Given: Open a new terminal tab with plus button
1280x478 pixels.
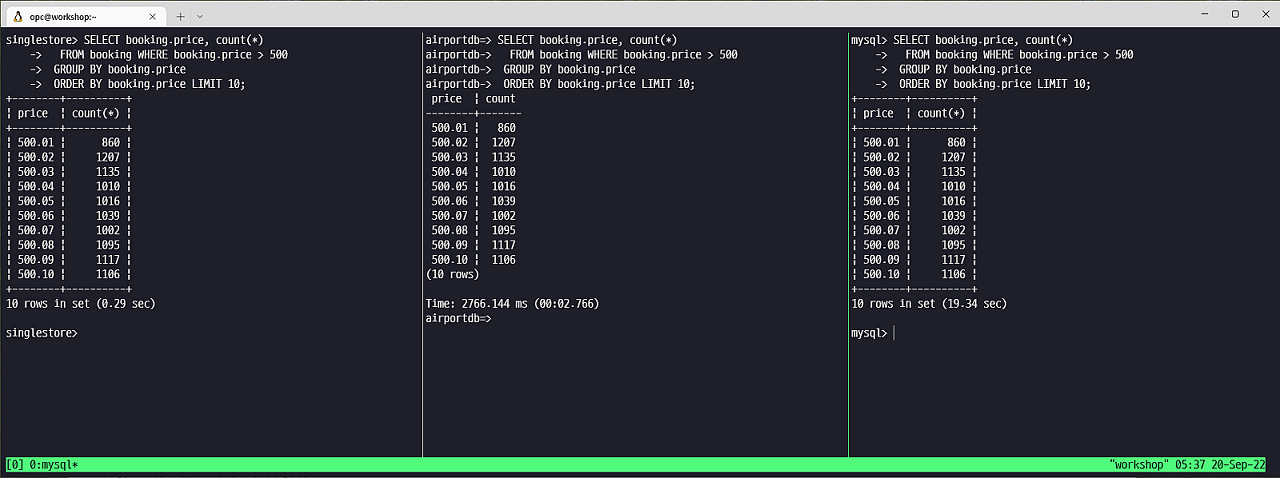Looking at the screenshot, I should [x=181, y=15].
